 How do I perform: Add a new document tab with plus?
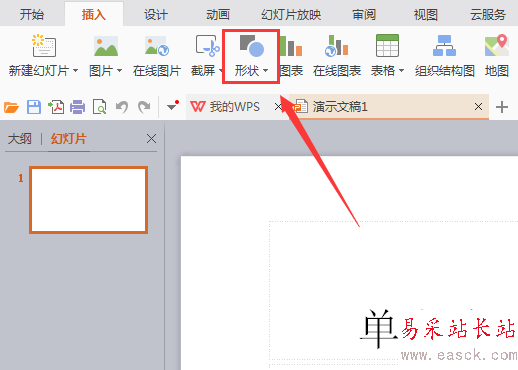[x=502, y=107]
